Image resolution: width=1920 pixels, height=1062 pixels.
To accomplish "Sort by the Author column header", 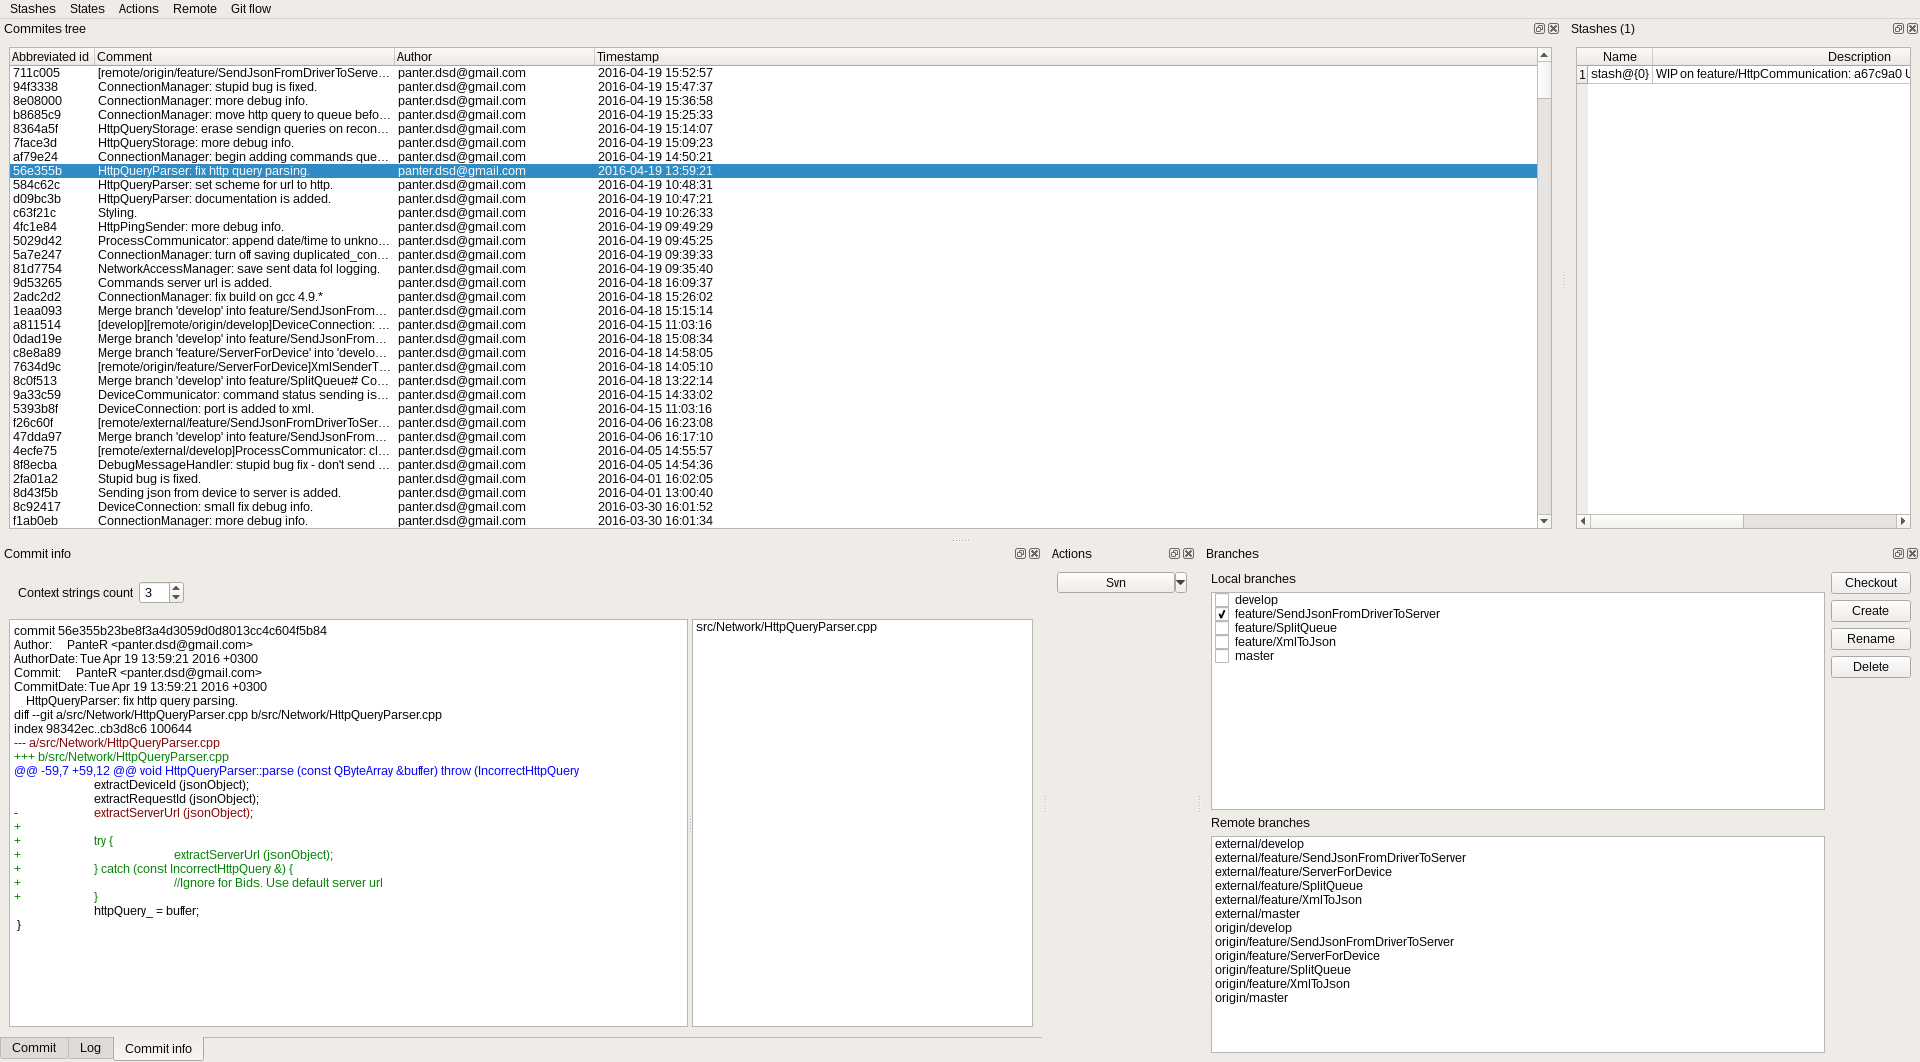I will coord(494,57).
